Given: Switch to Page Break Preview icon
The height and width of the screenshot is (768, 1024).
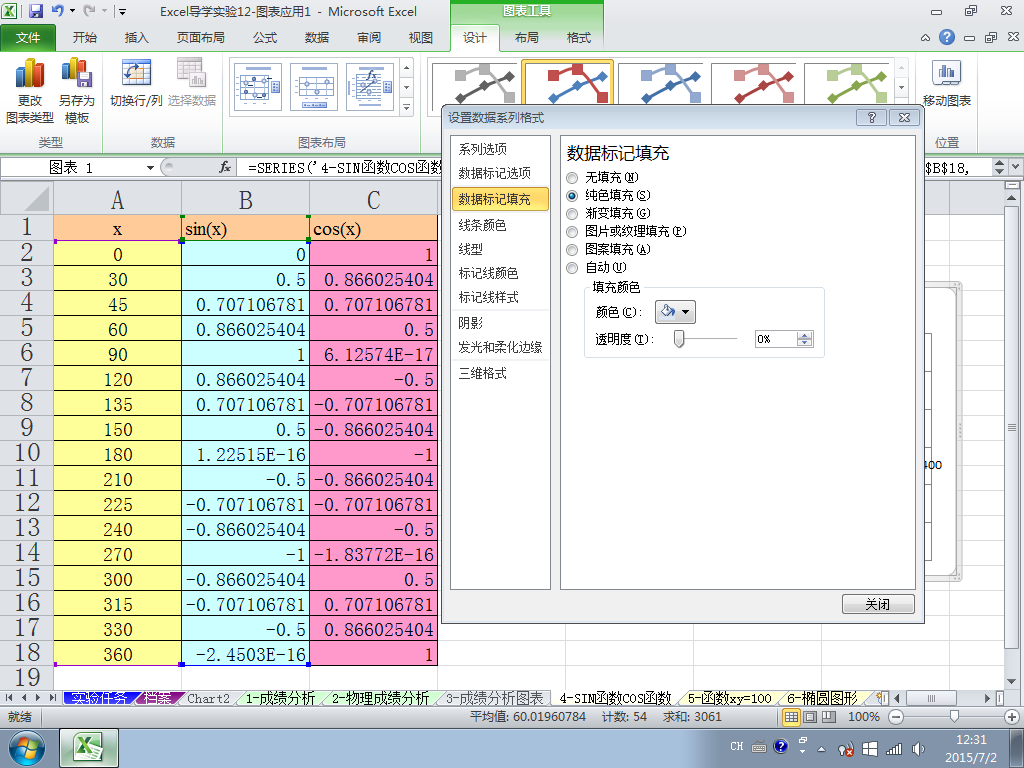Looking at the screenshot, I should click(x=829, y=717).
